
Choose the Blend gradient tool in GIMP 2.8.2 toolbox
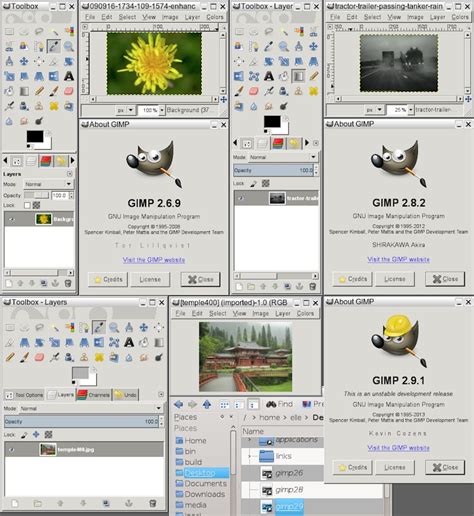click(299, 76)
